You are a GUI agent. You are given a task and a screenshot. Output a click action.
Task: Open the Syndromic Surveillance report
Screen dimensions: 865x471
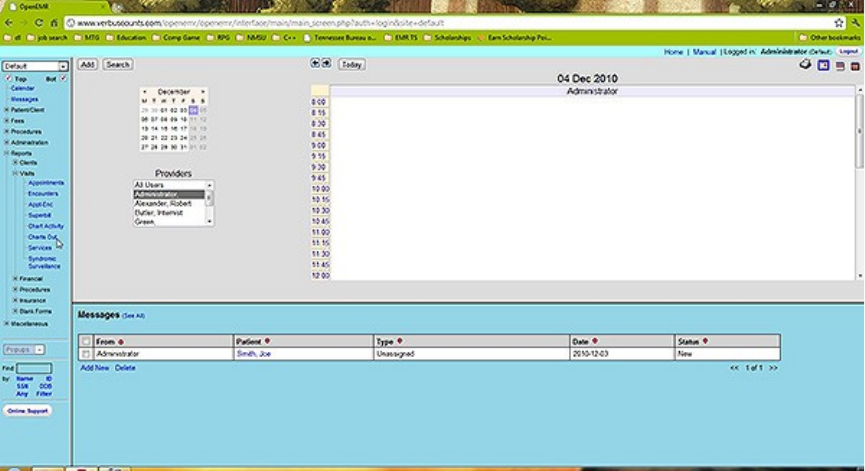pyautogui.click(x=44, y=262)
